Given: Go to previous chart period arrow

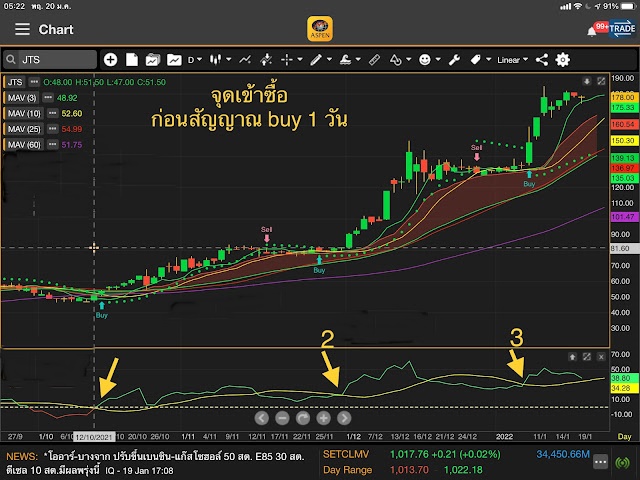Looking at the screenshot, I should pyautogui.click(x=262, y=418).
